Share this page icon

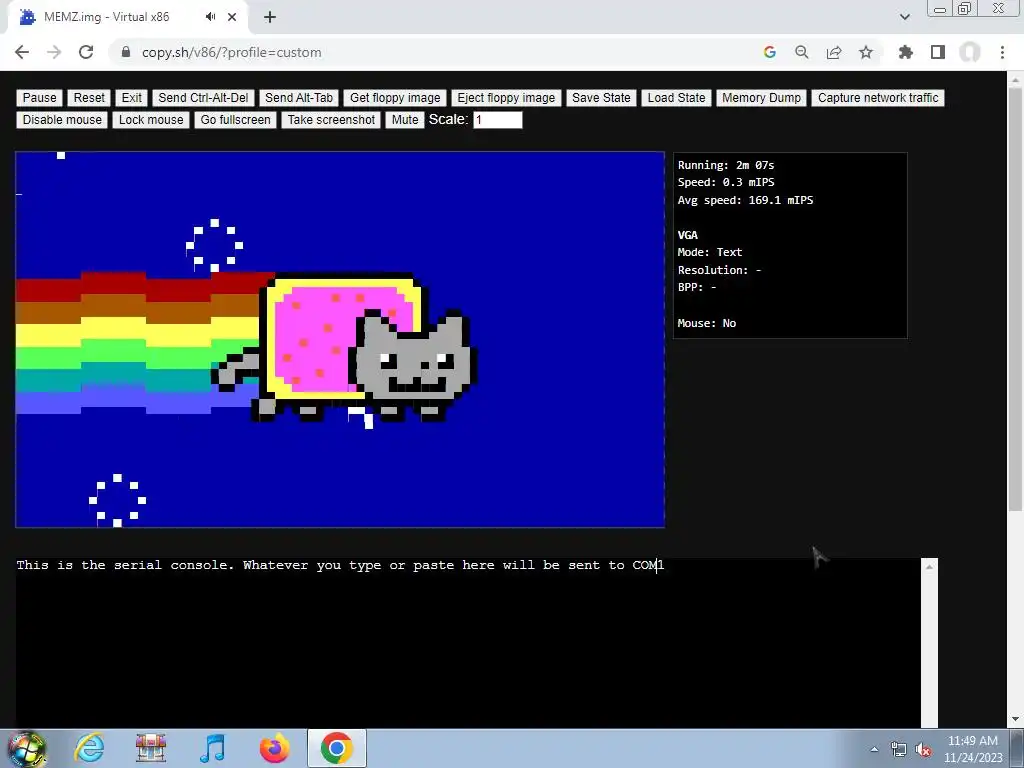click(834, 52)
